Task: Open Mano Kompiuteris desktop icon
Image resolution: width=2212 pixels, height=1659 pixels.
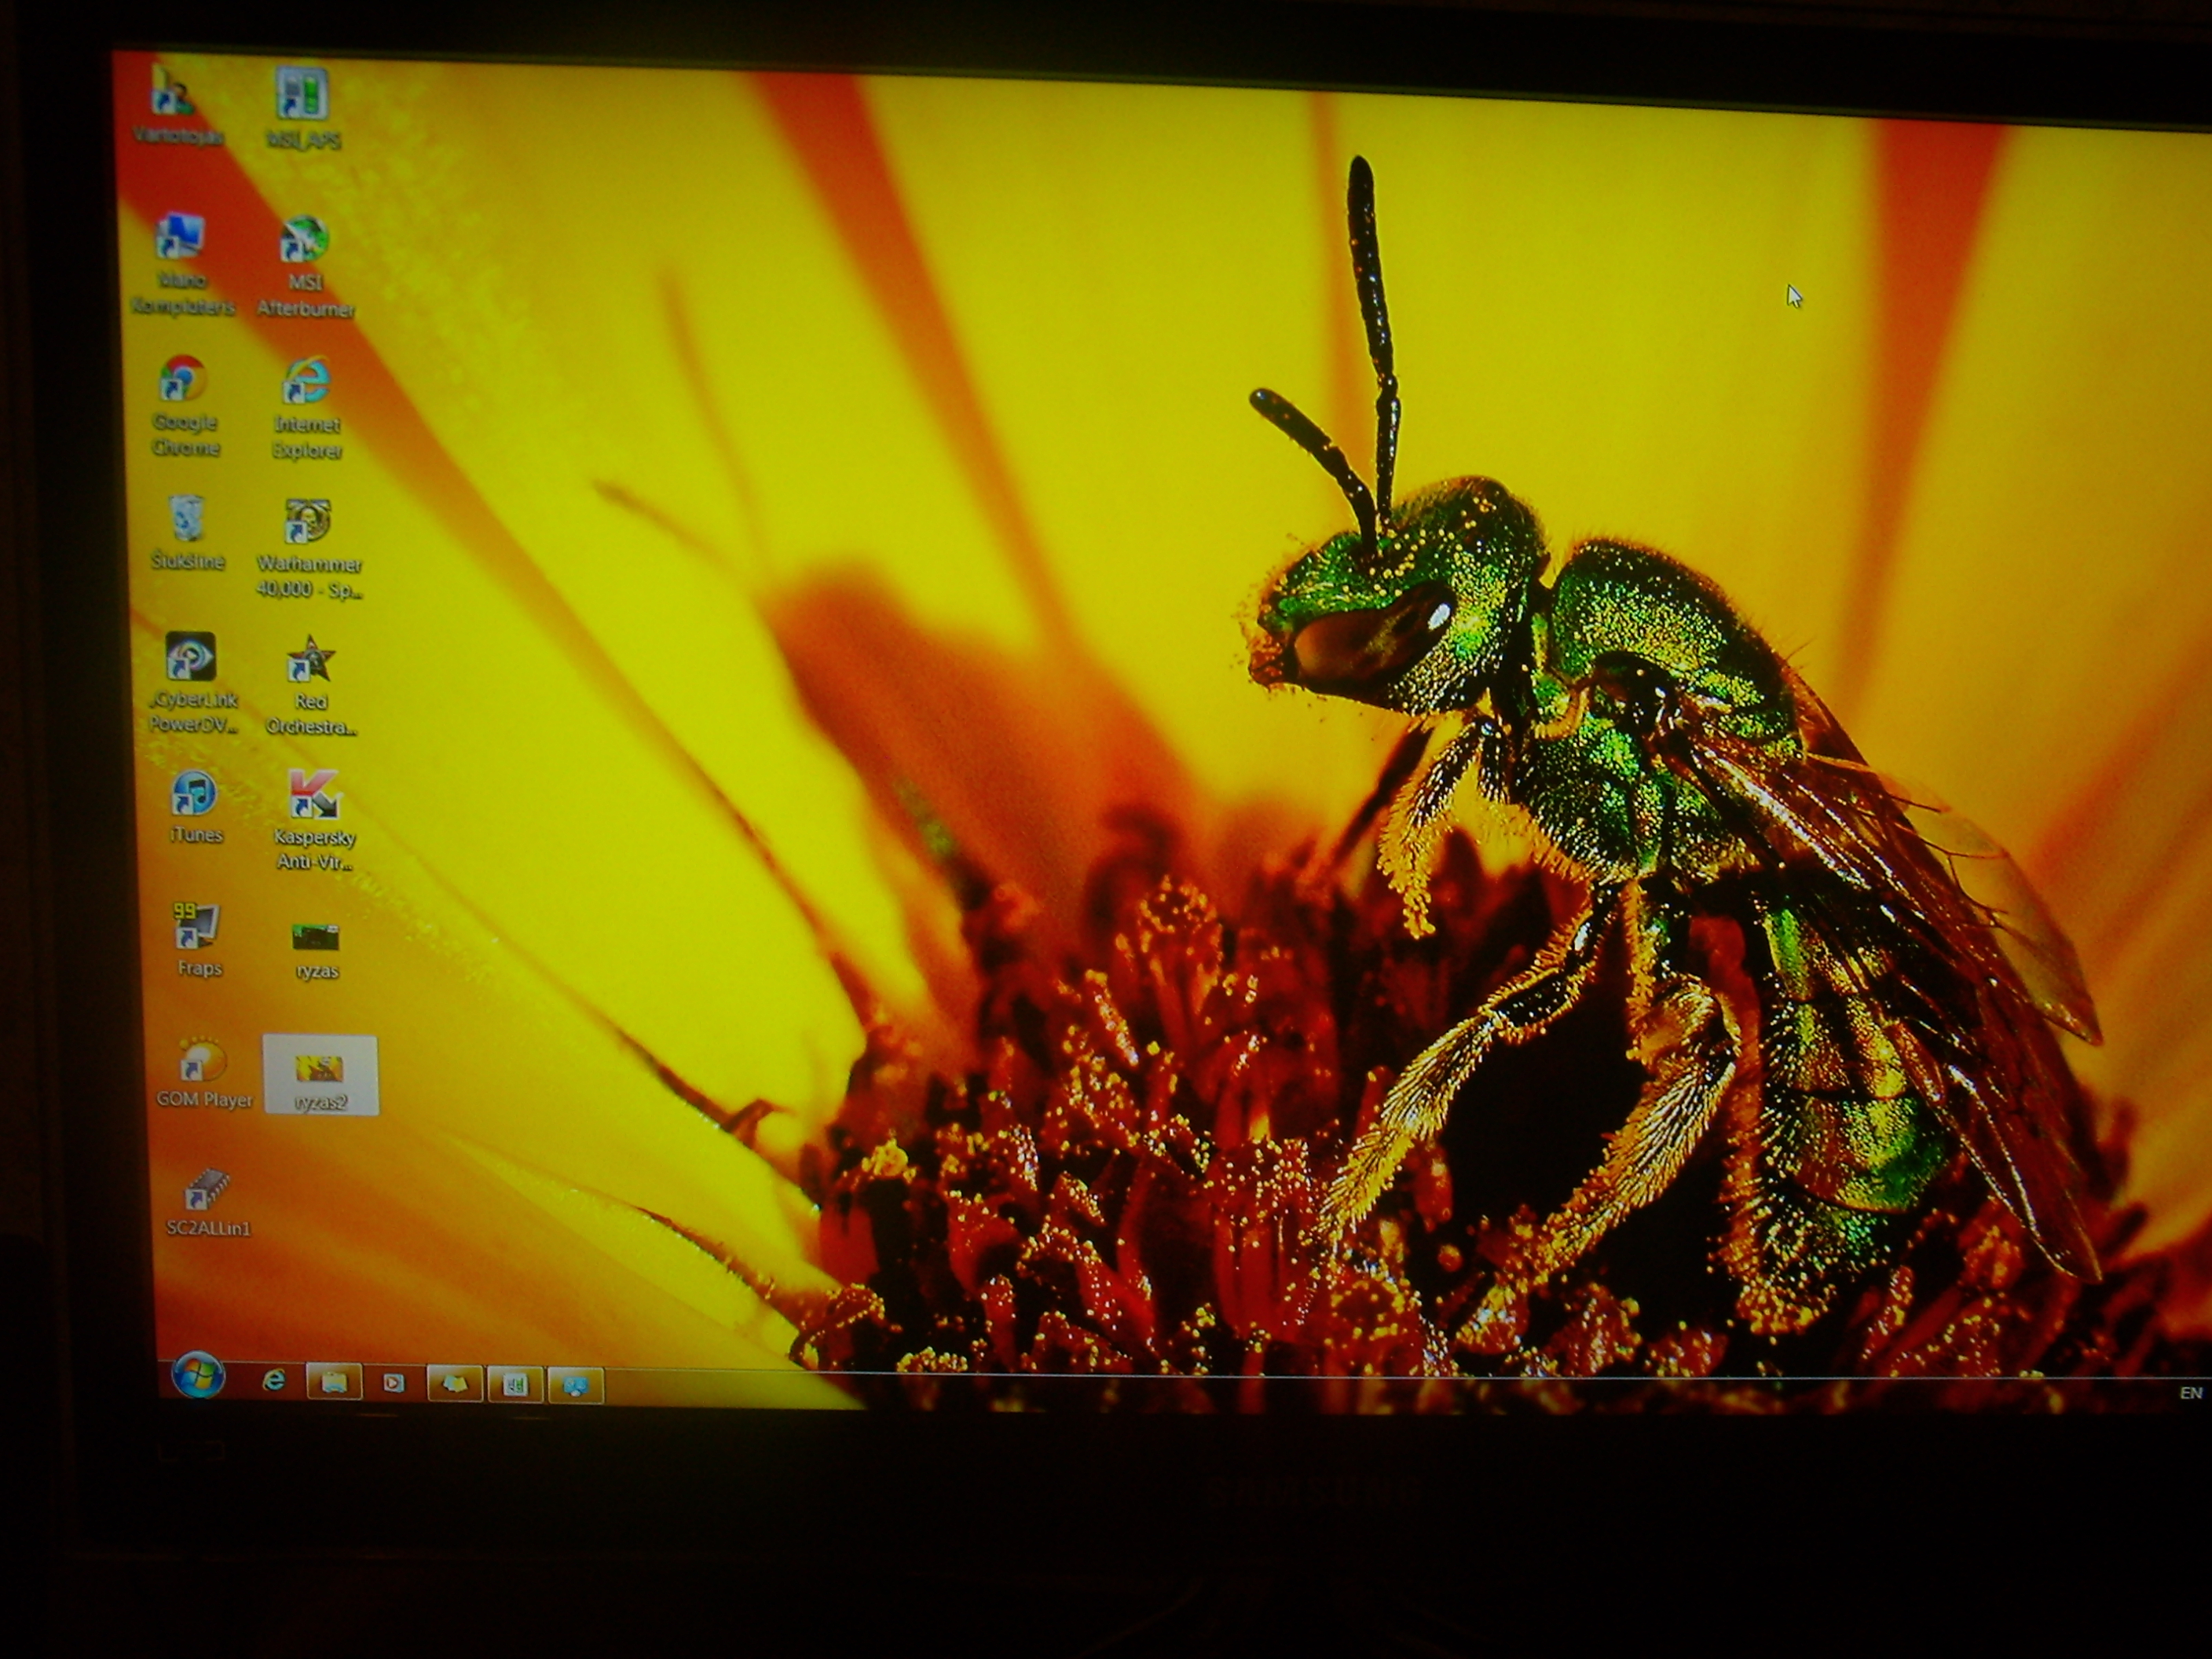Action: (x=182, y=265)
